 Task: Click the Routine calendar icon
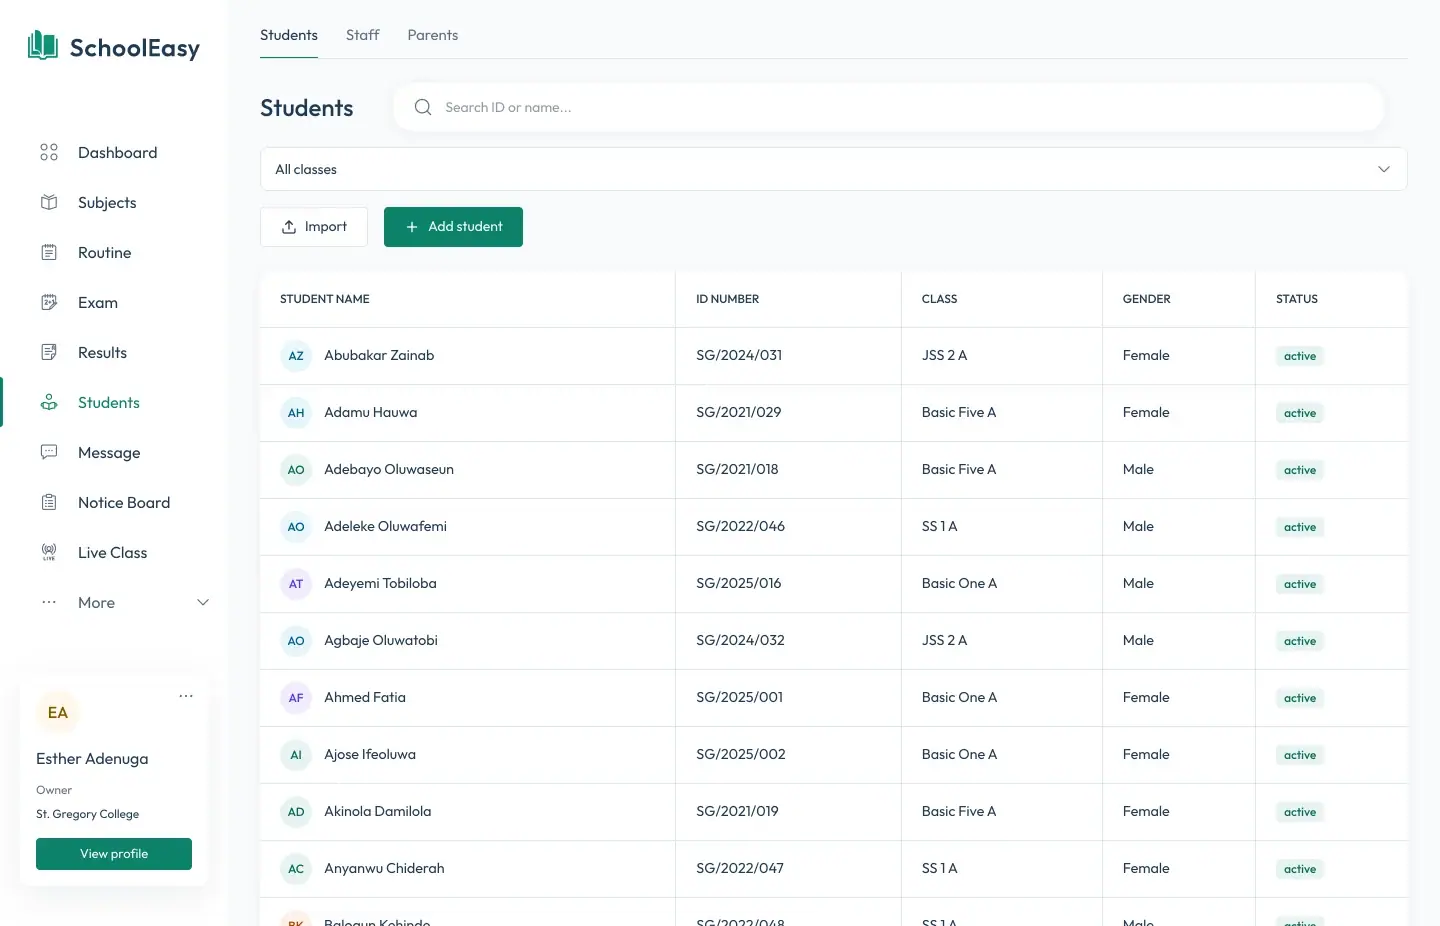pyautogui.click(x=49, y=252)
